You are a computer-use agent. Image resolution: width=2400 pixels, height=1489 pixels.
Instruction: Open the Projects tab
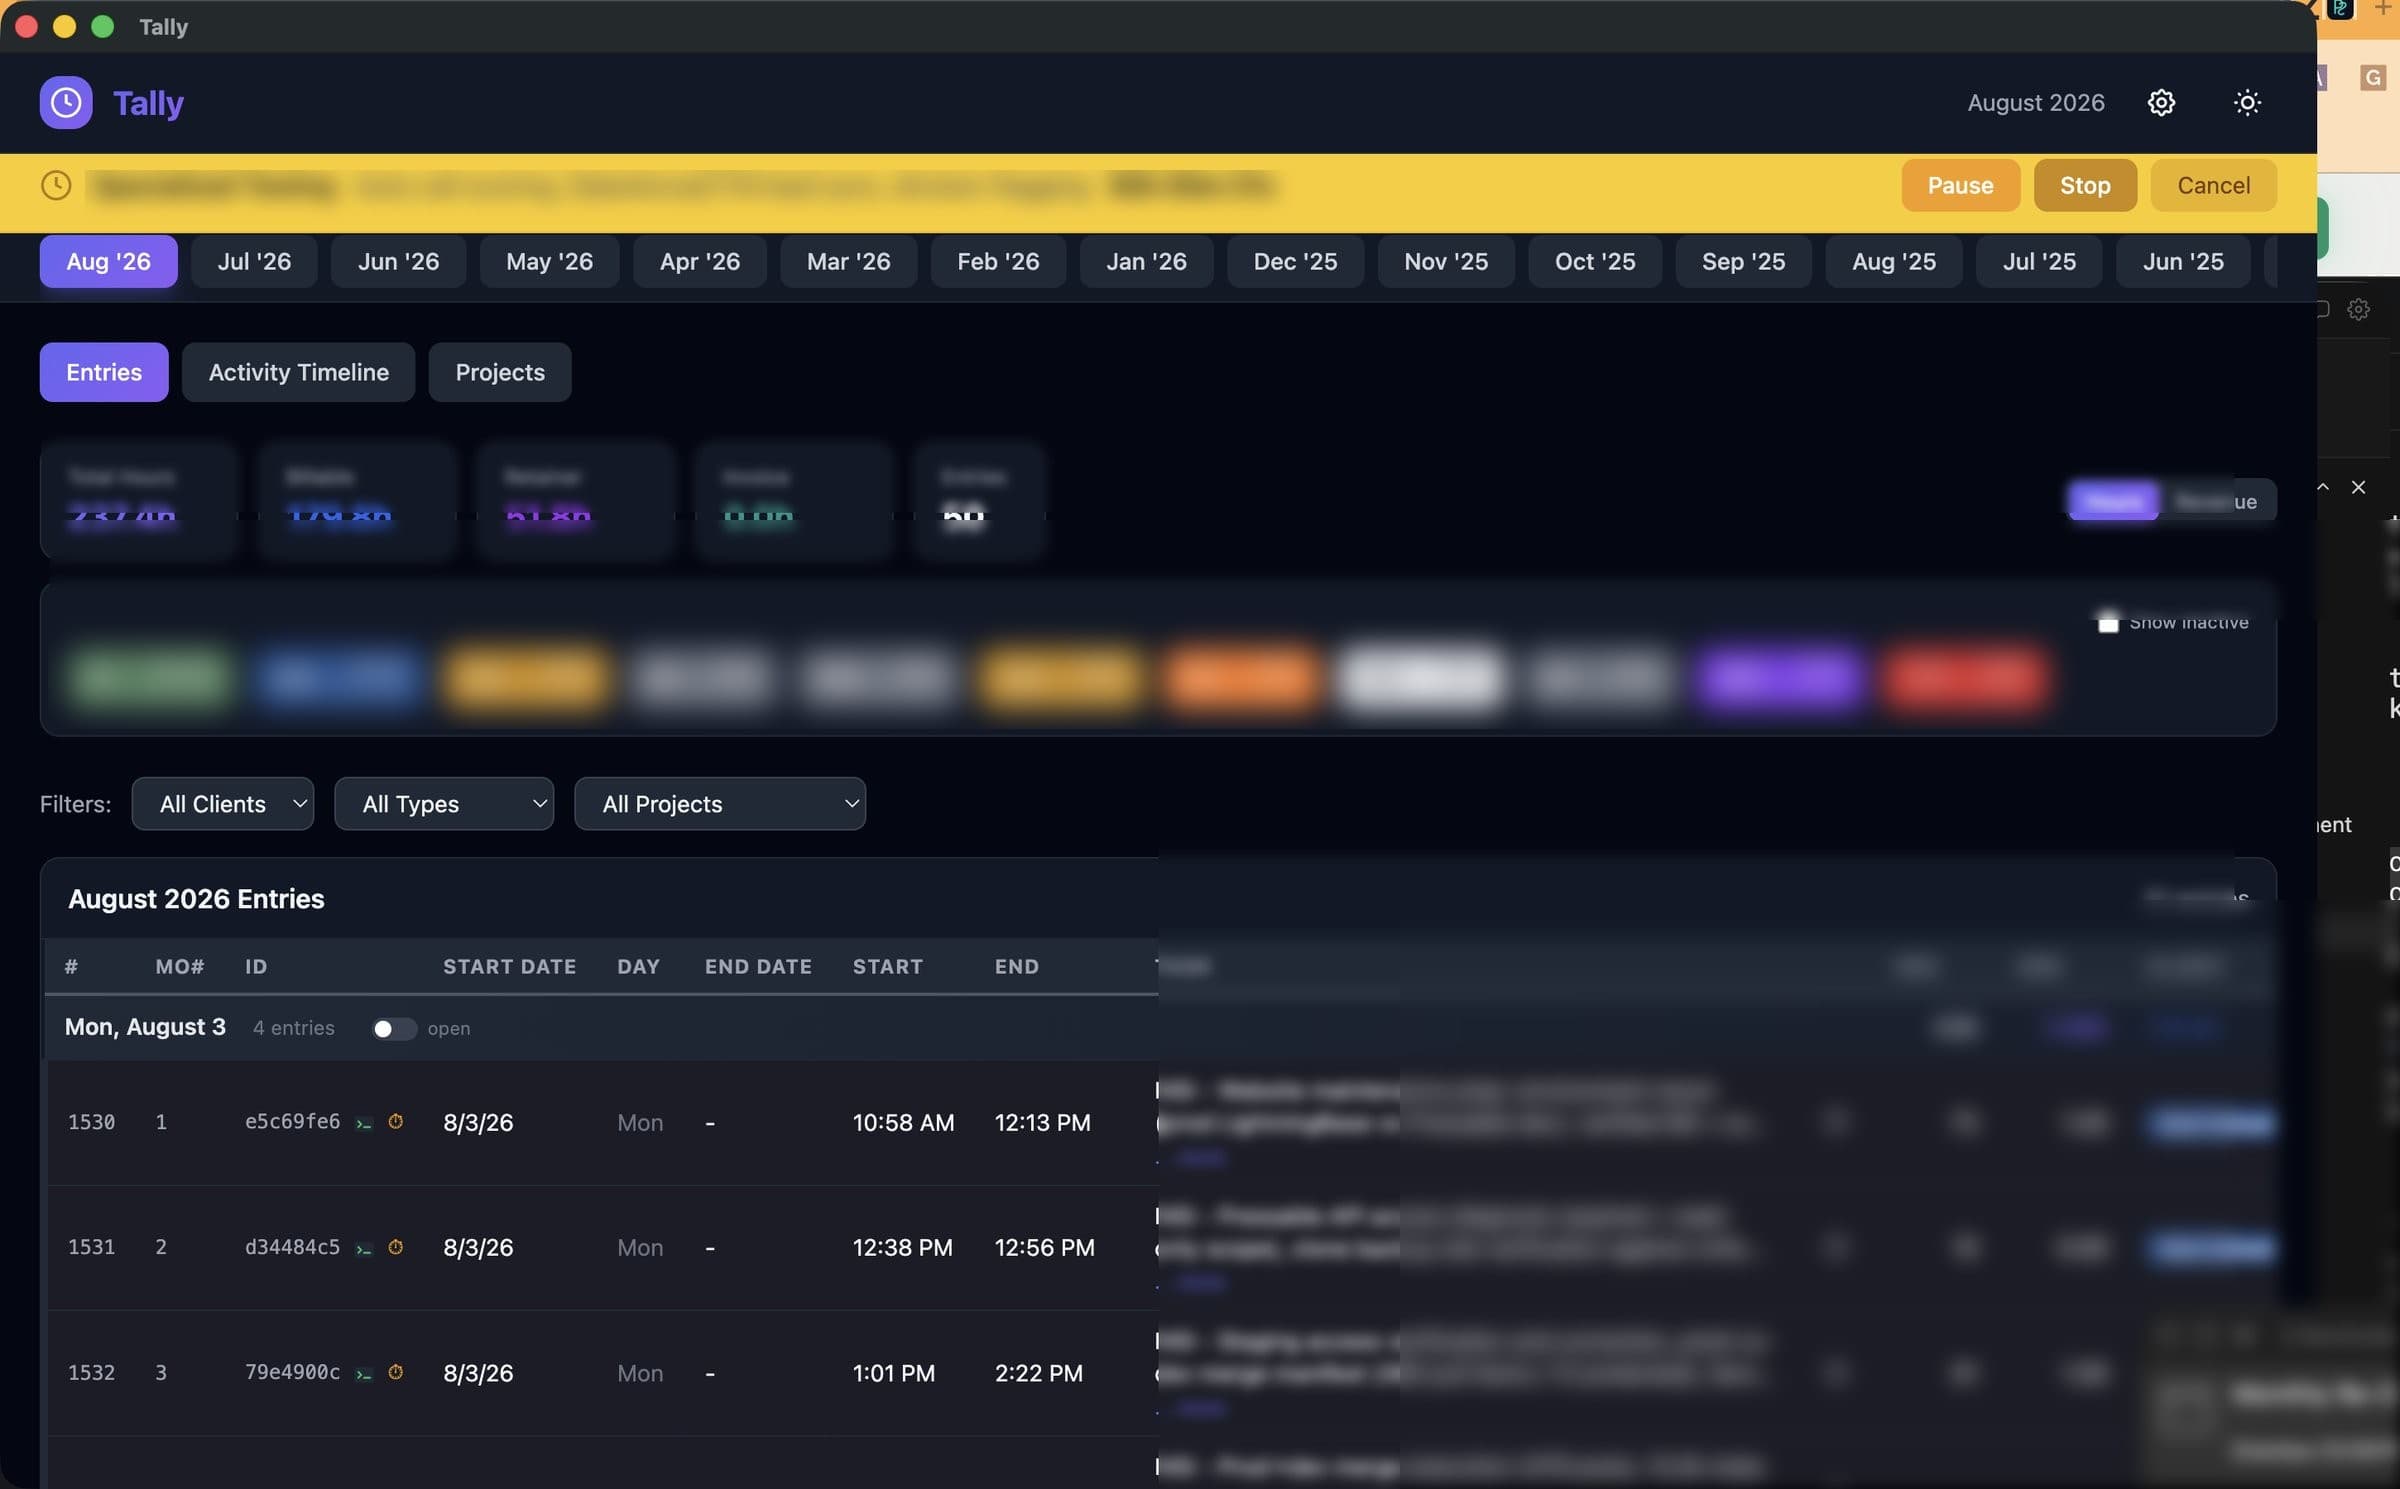(x=500, y=372)
